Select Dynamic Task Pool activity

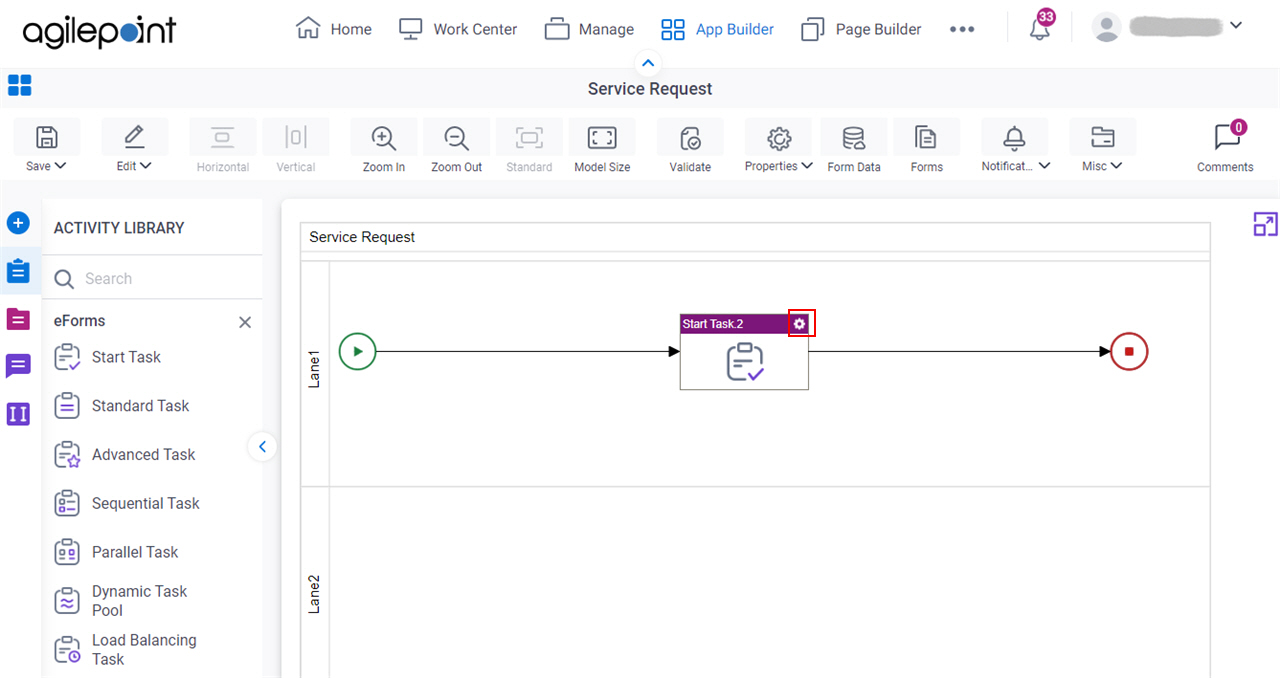click(x=120, y=601)
